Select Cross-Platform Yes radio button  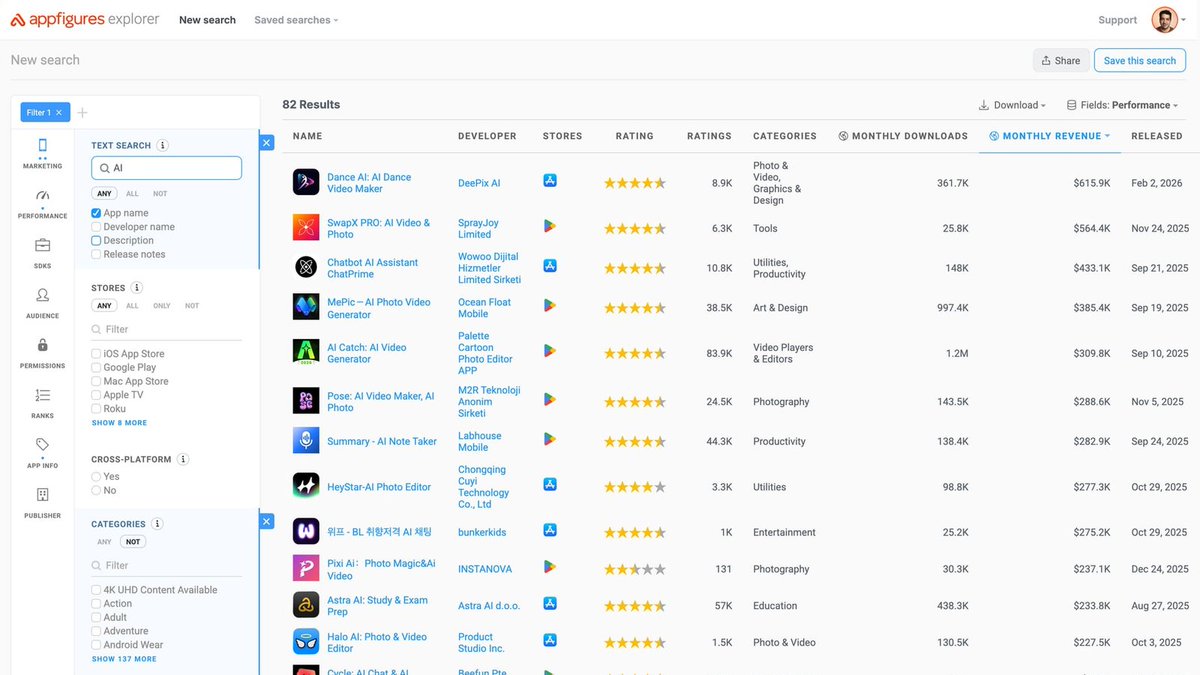96,477
